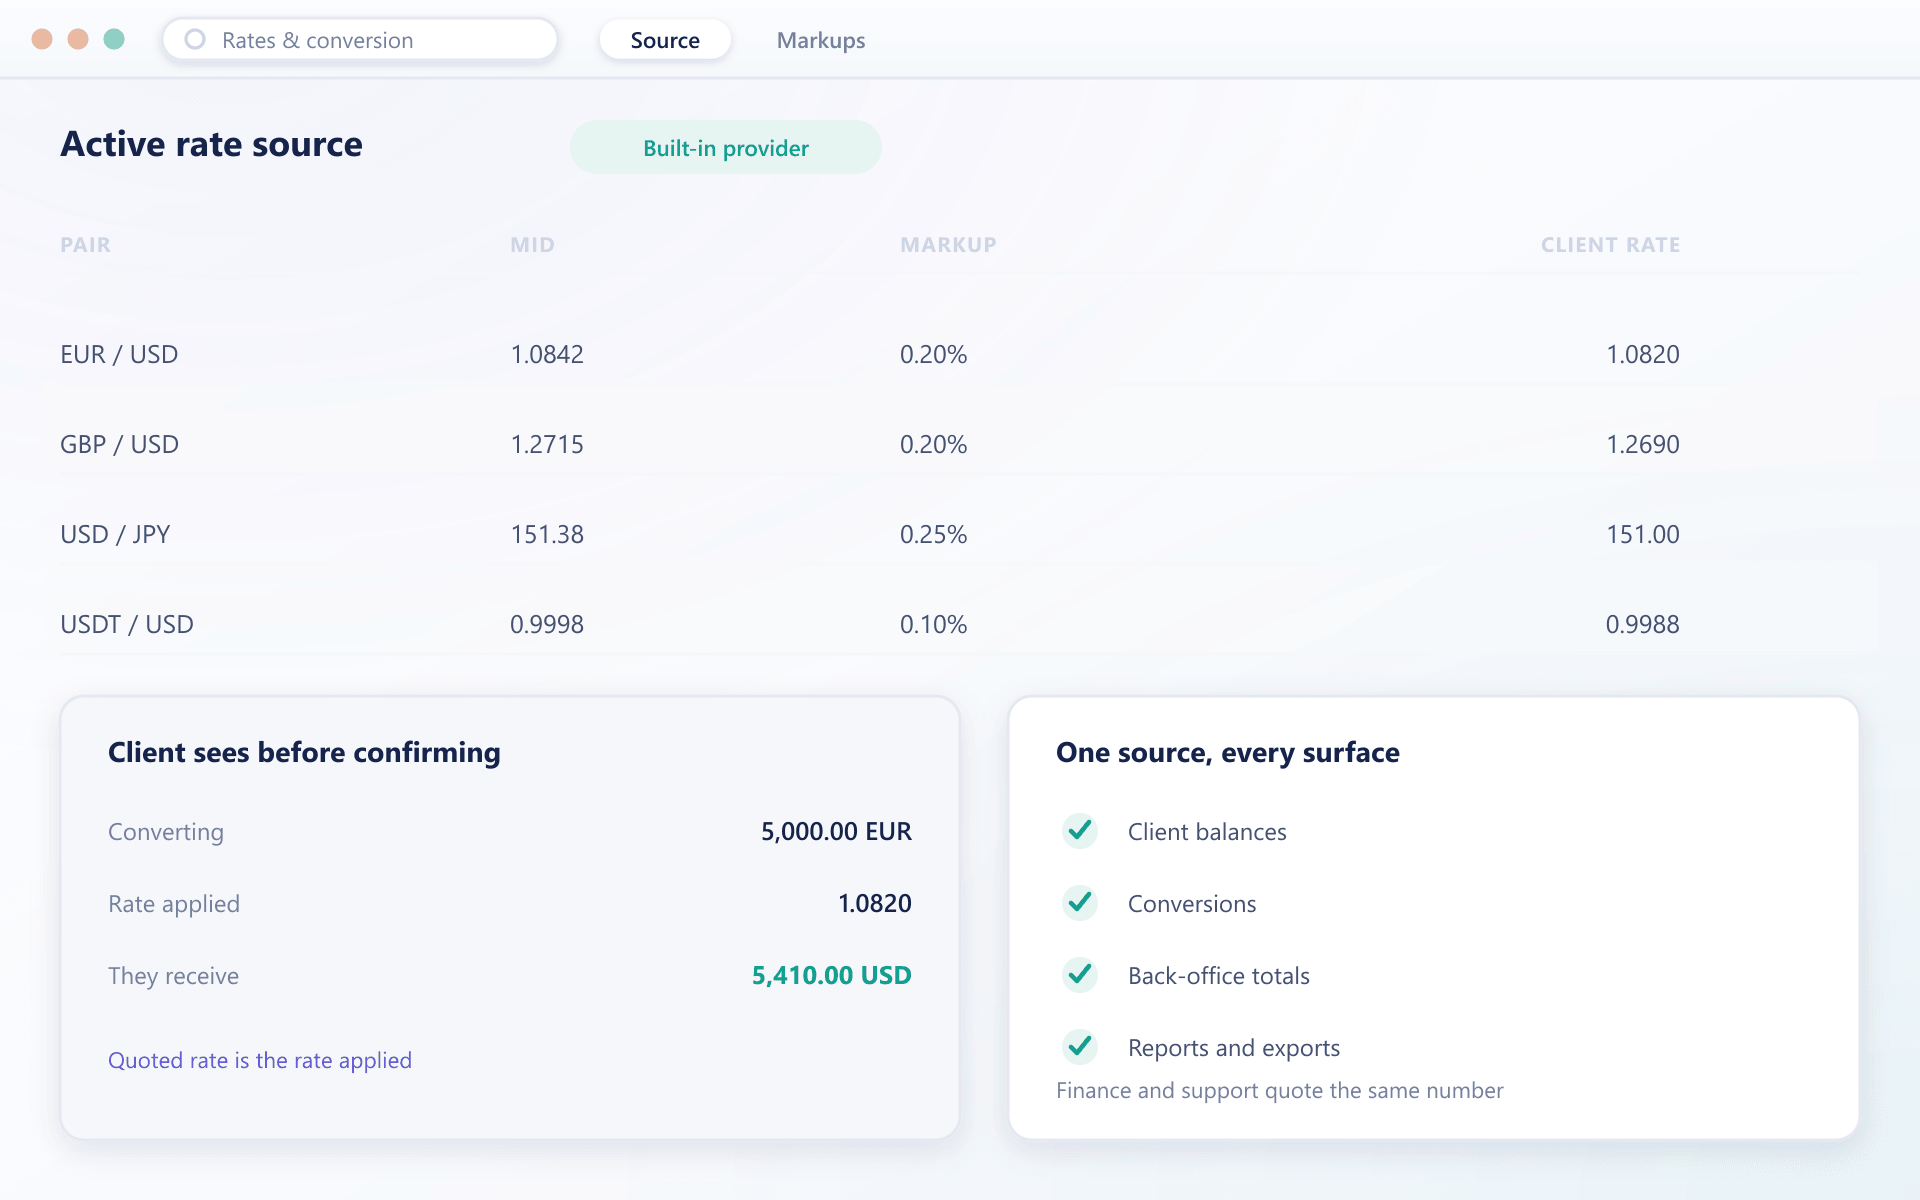
Task: Click the CLIENT RATE column header
Action: coord(1610,245)
